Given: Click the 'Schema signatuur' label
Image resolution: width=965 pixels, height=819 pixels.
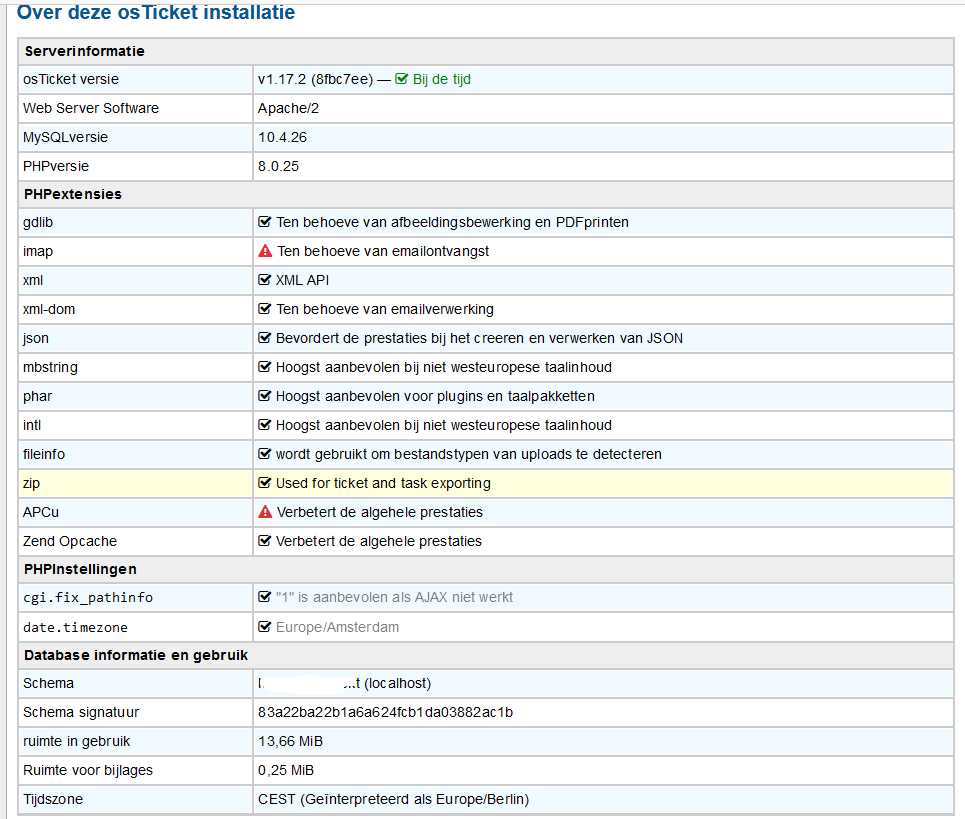Looking at the screenshot, I should (x=81, y=712).
